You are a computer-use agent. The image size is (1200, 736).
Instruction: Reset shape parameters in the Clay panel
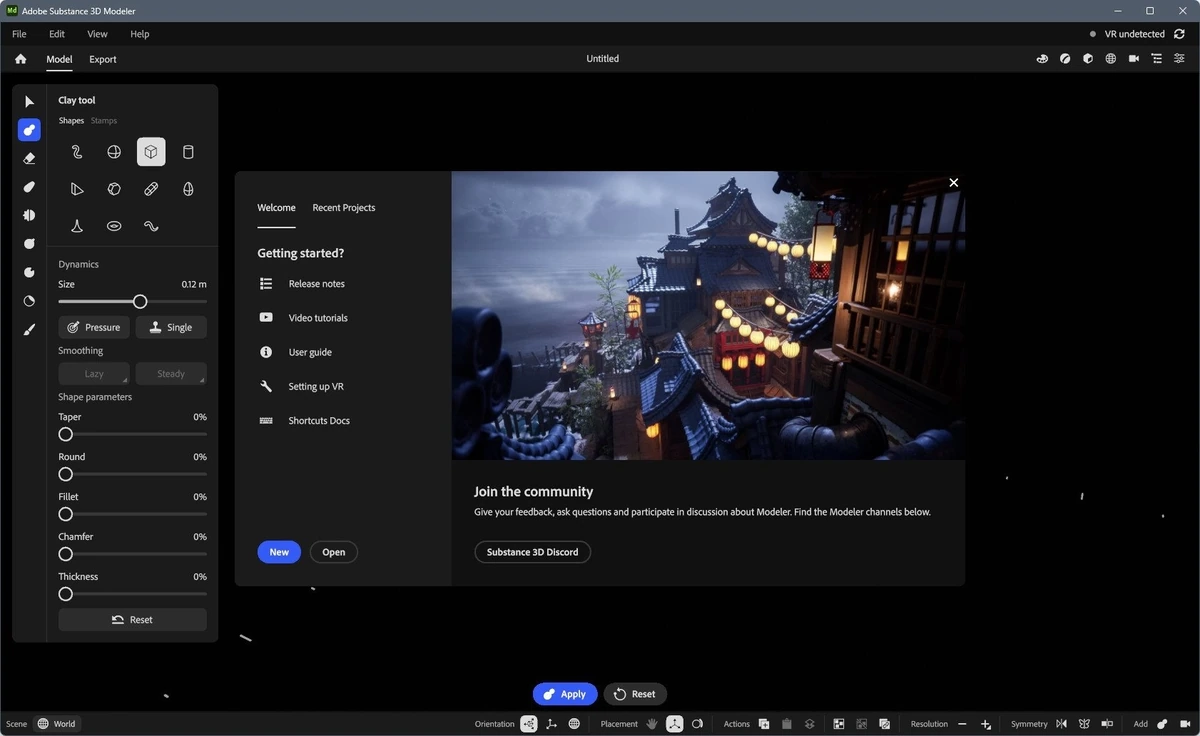click(x=133, y=620)
